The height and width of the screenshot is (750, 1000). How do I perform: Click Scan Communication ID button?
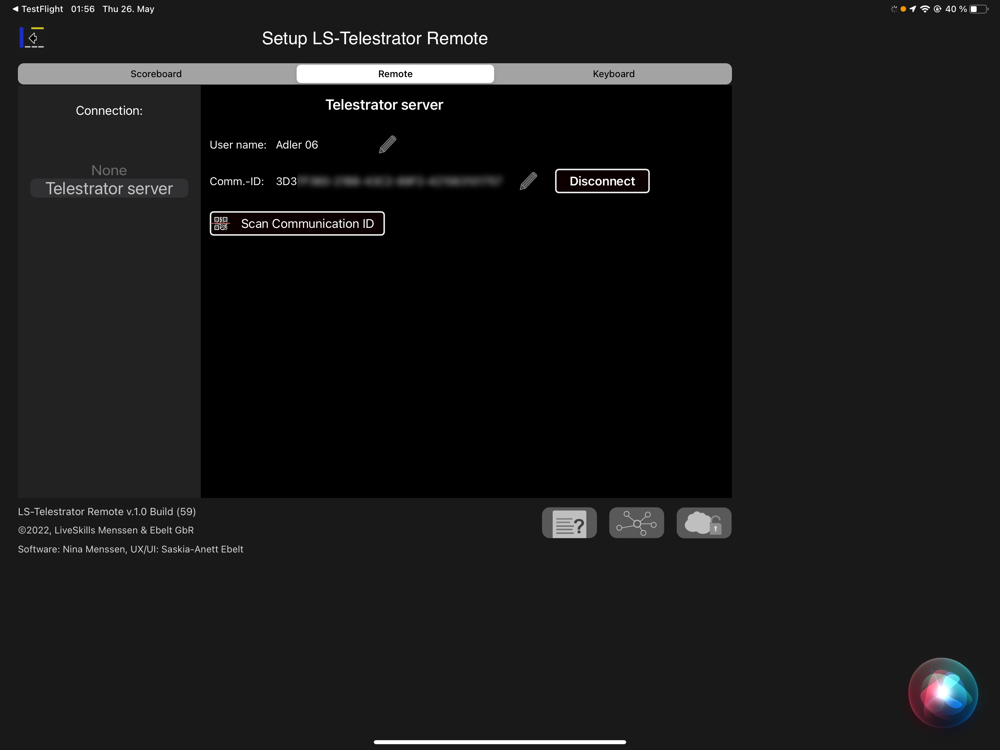tap(297, 224)
